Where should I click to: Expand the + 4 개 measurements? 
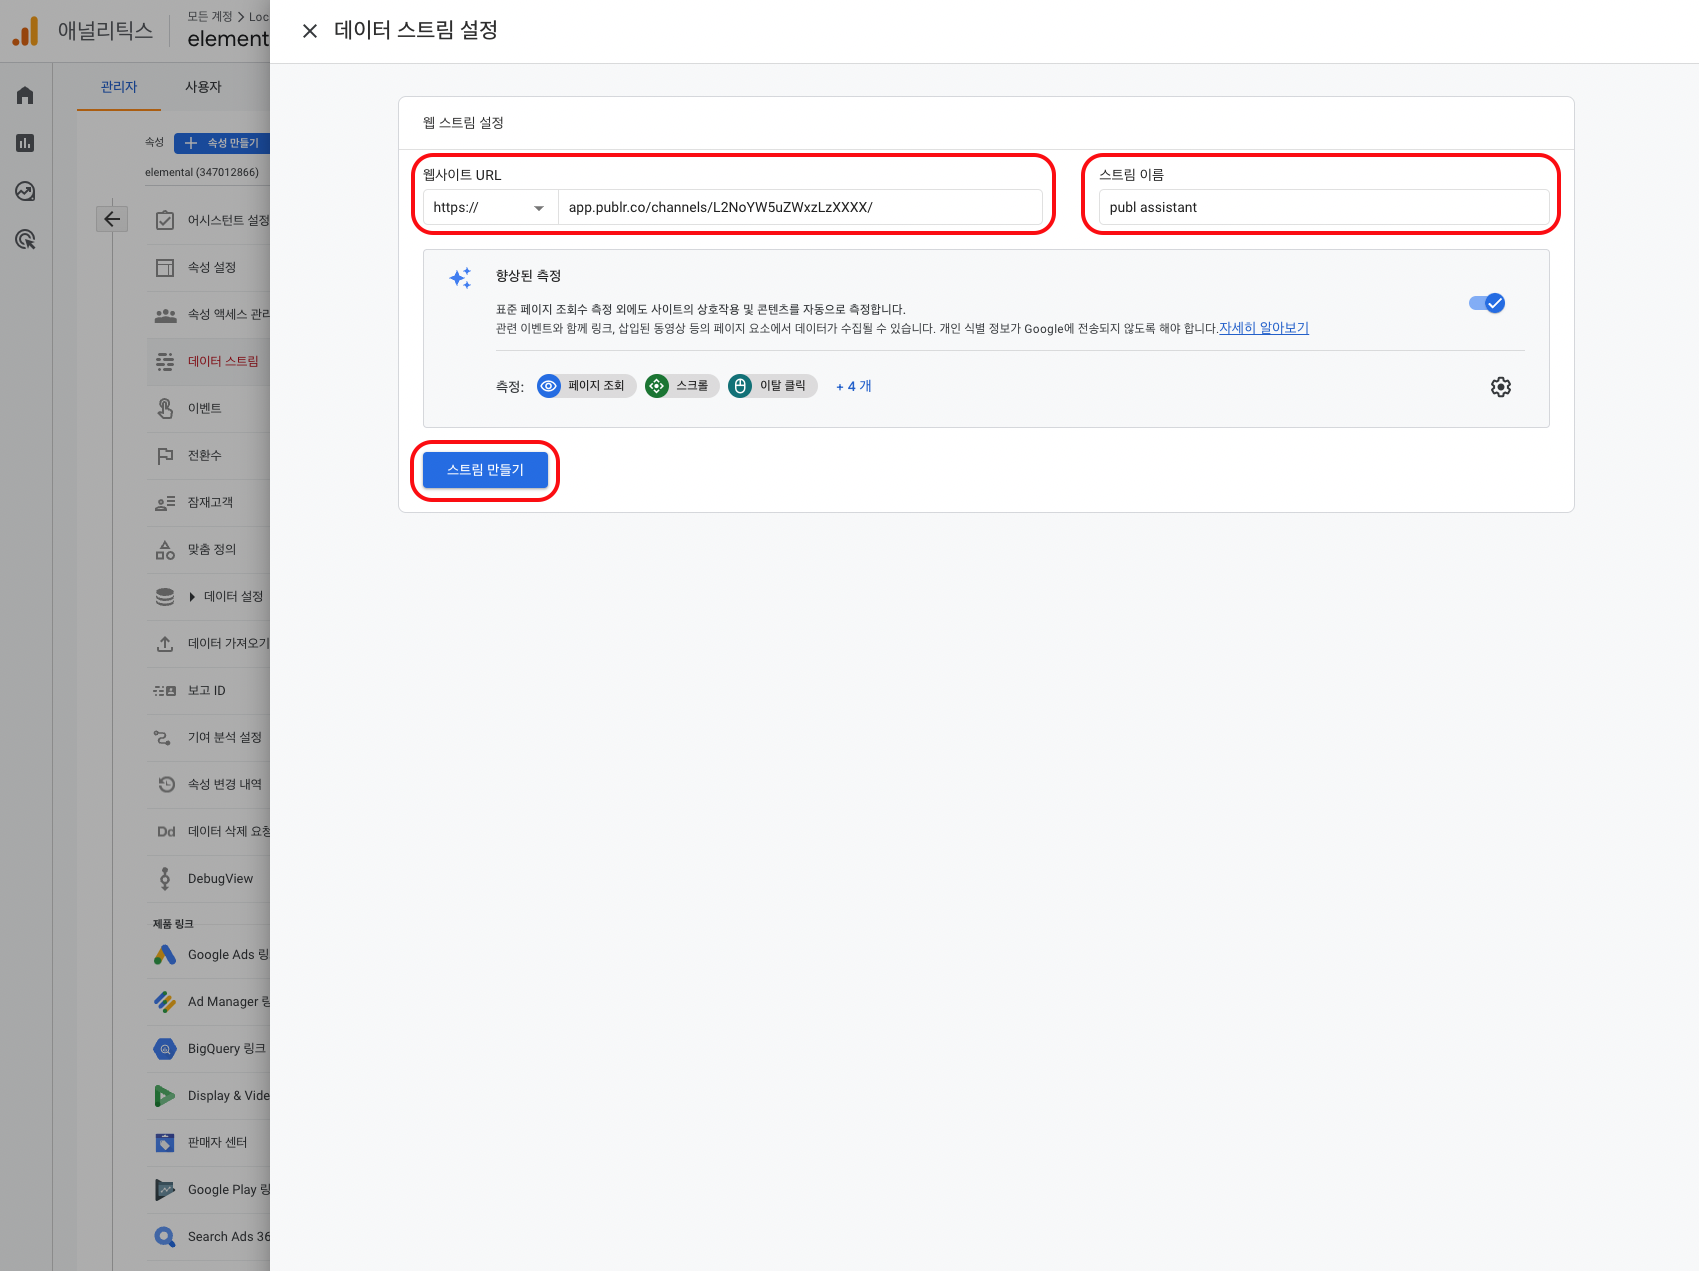pyautogui.click(x=853, y=386)
